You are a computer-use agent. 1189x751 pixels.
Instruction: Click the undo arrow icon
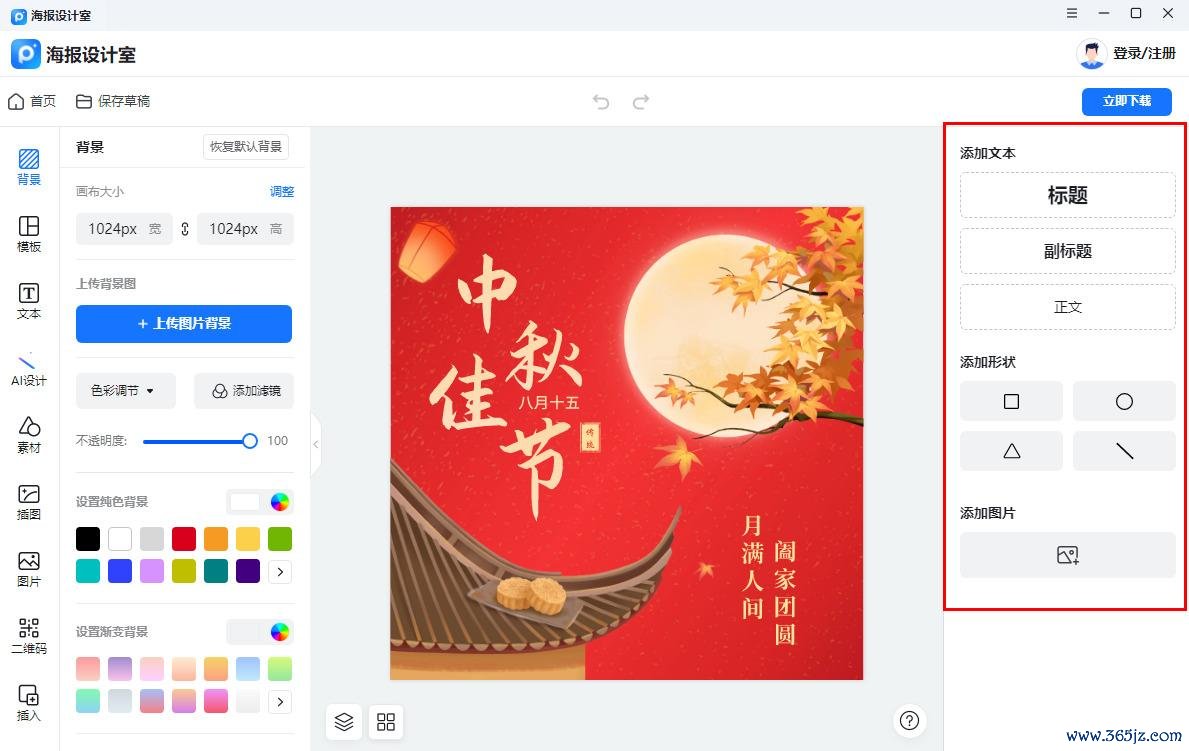[601, 102]
